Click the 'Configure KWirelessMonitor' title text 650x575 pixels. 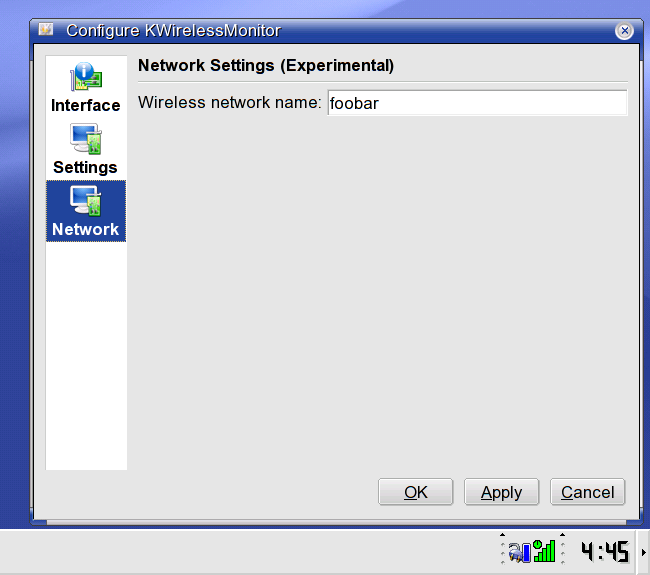point(173,31)
